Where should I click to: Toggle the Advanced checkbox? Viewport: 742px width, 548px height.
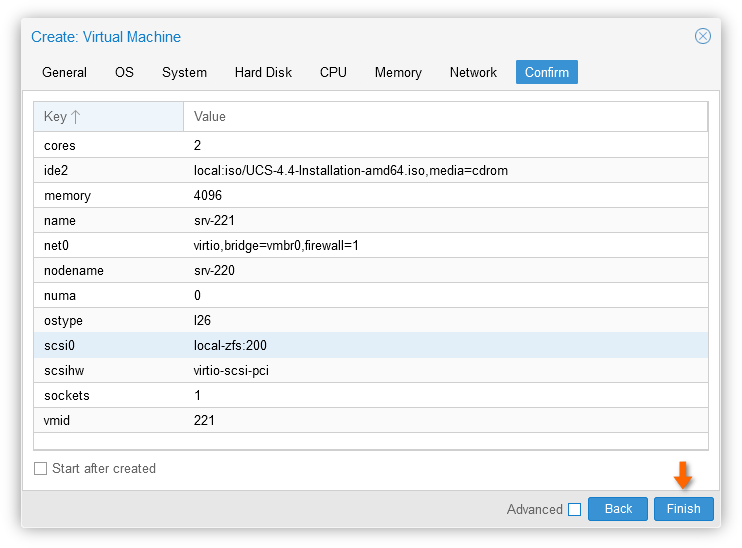point(574,510)
